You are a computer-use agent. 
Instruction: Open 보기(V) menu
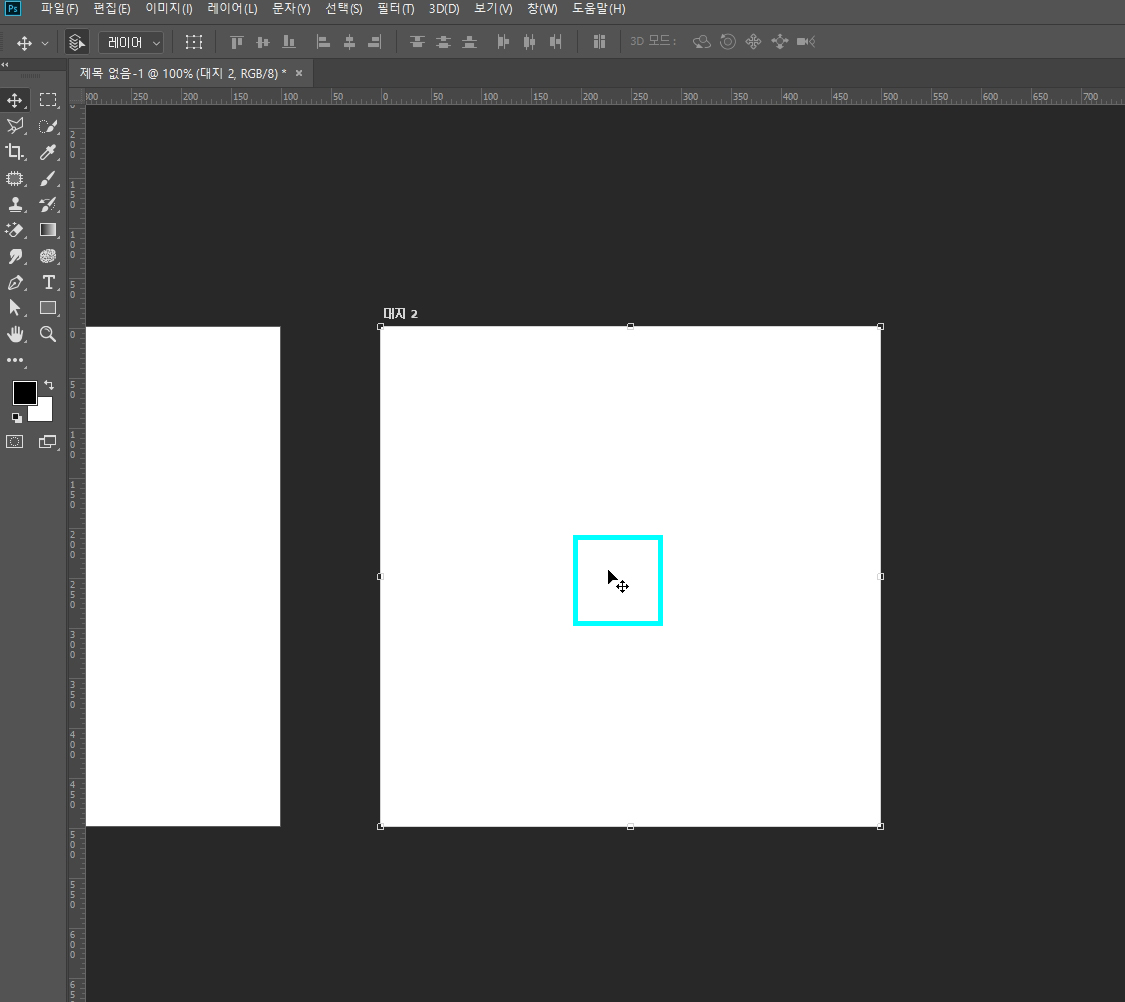click(x=494, y=9)
